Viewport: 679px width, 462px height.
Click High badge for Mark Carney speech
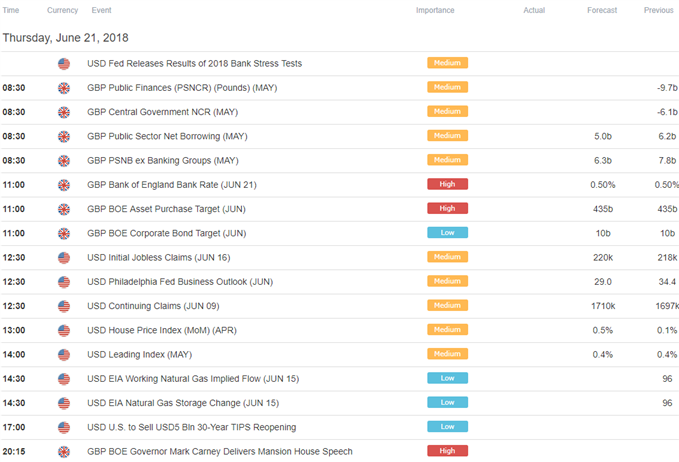tap(447, 451)
